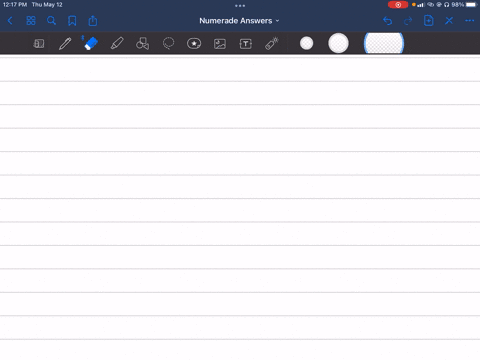Viewport: 480px width, 360px height.
Task: Add a new page
Action: (x=429, y=21)
